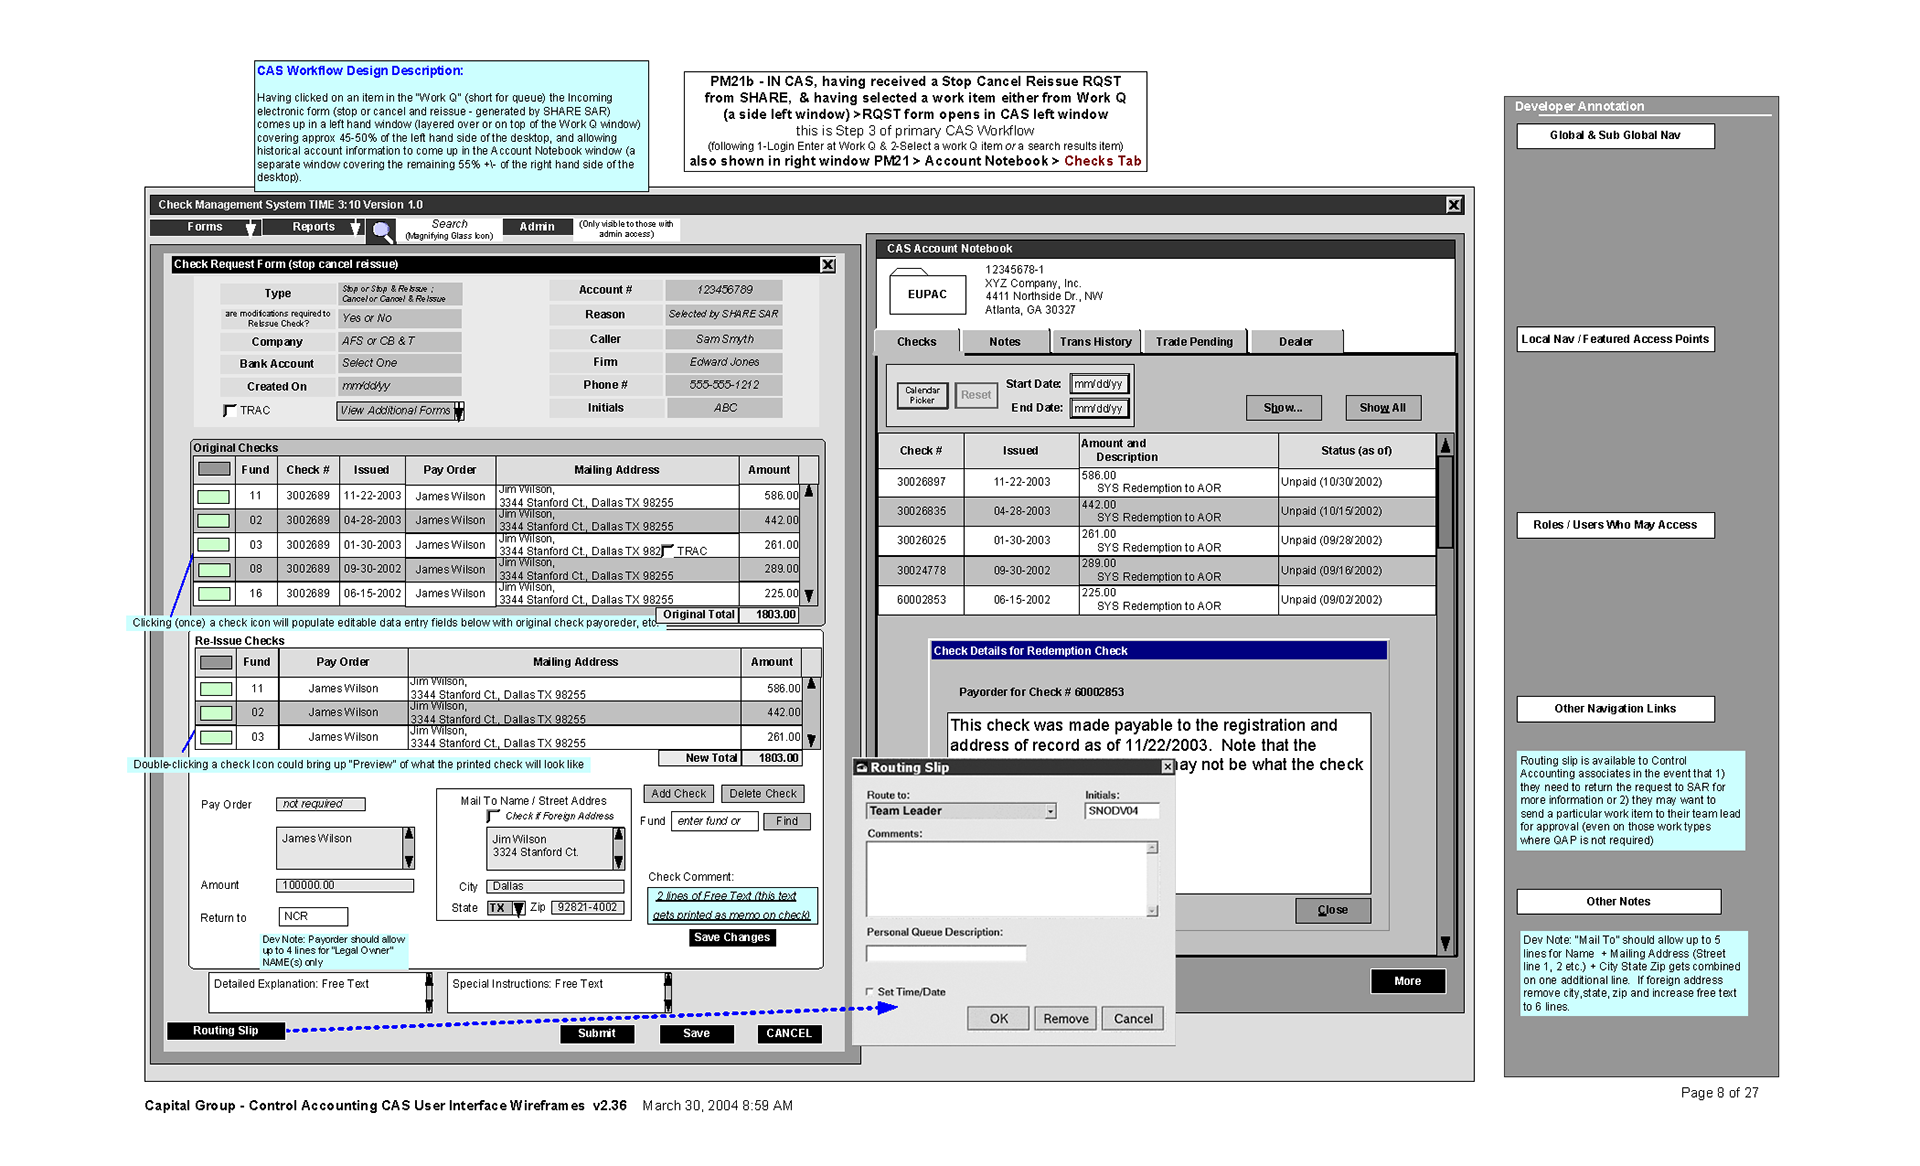Open the Calendar Picker

coord(922,396)
